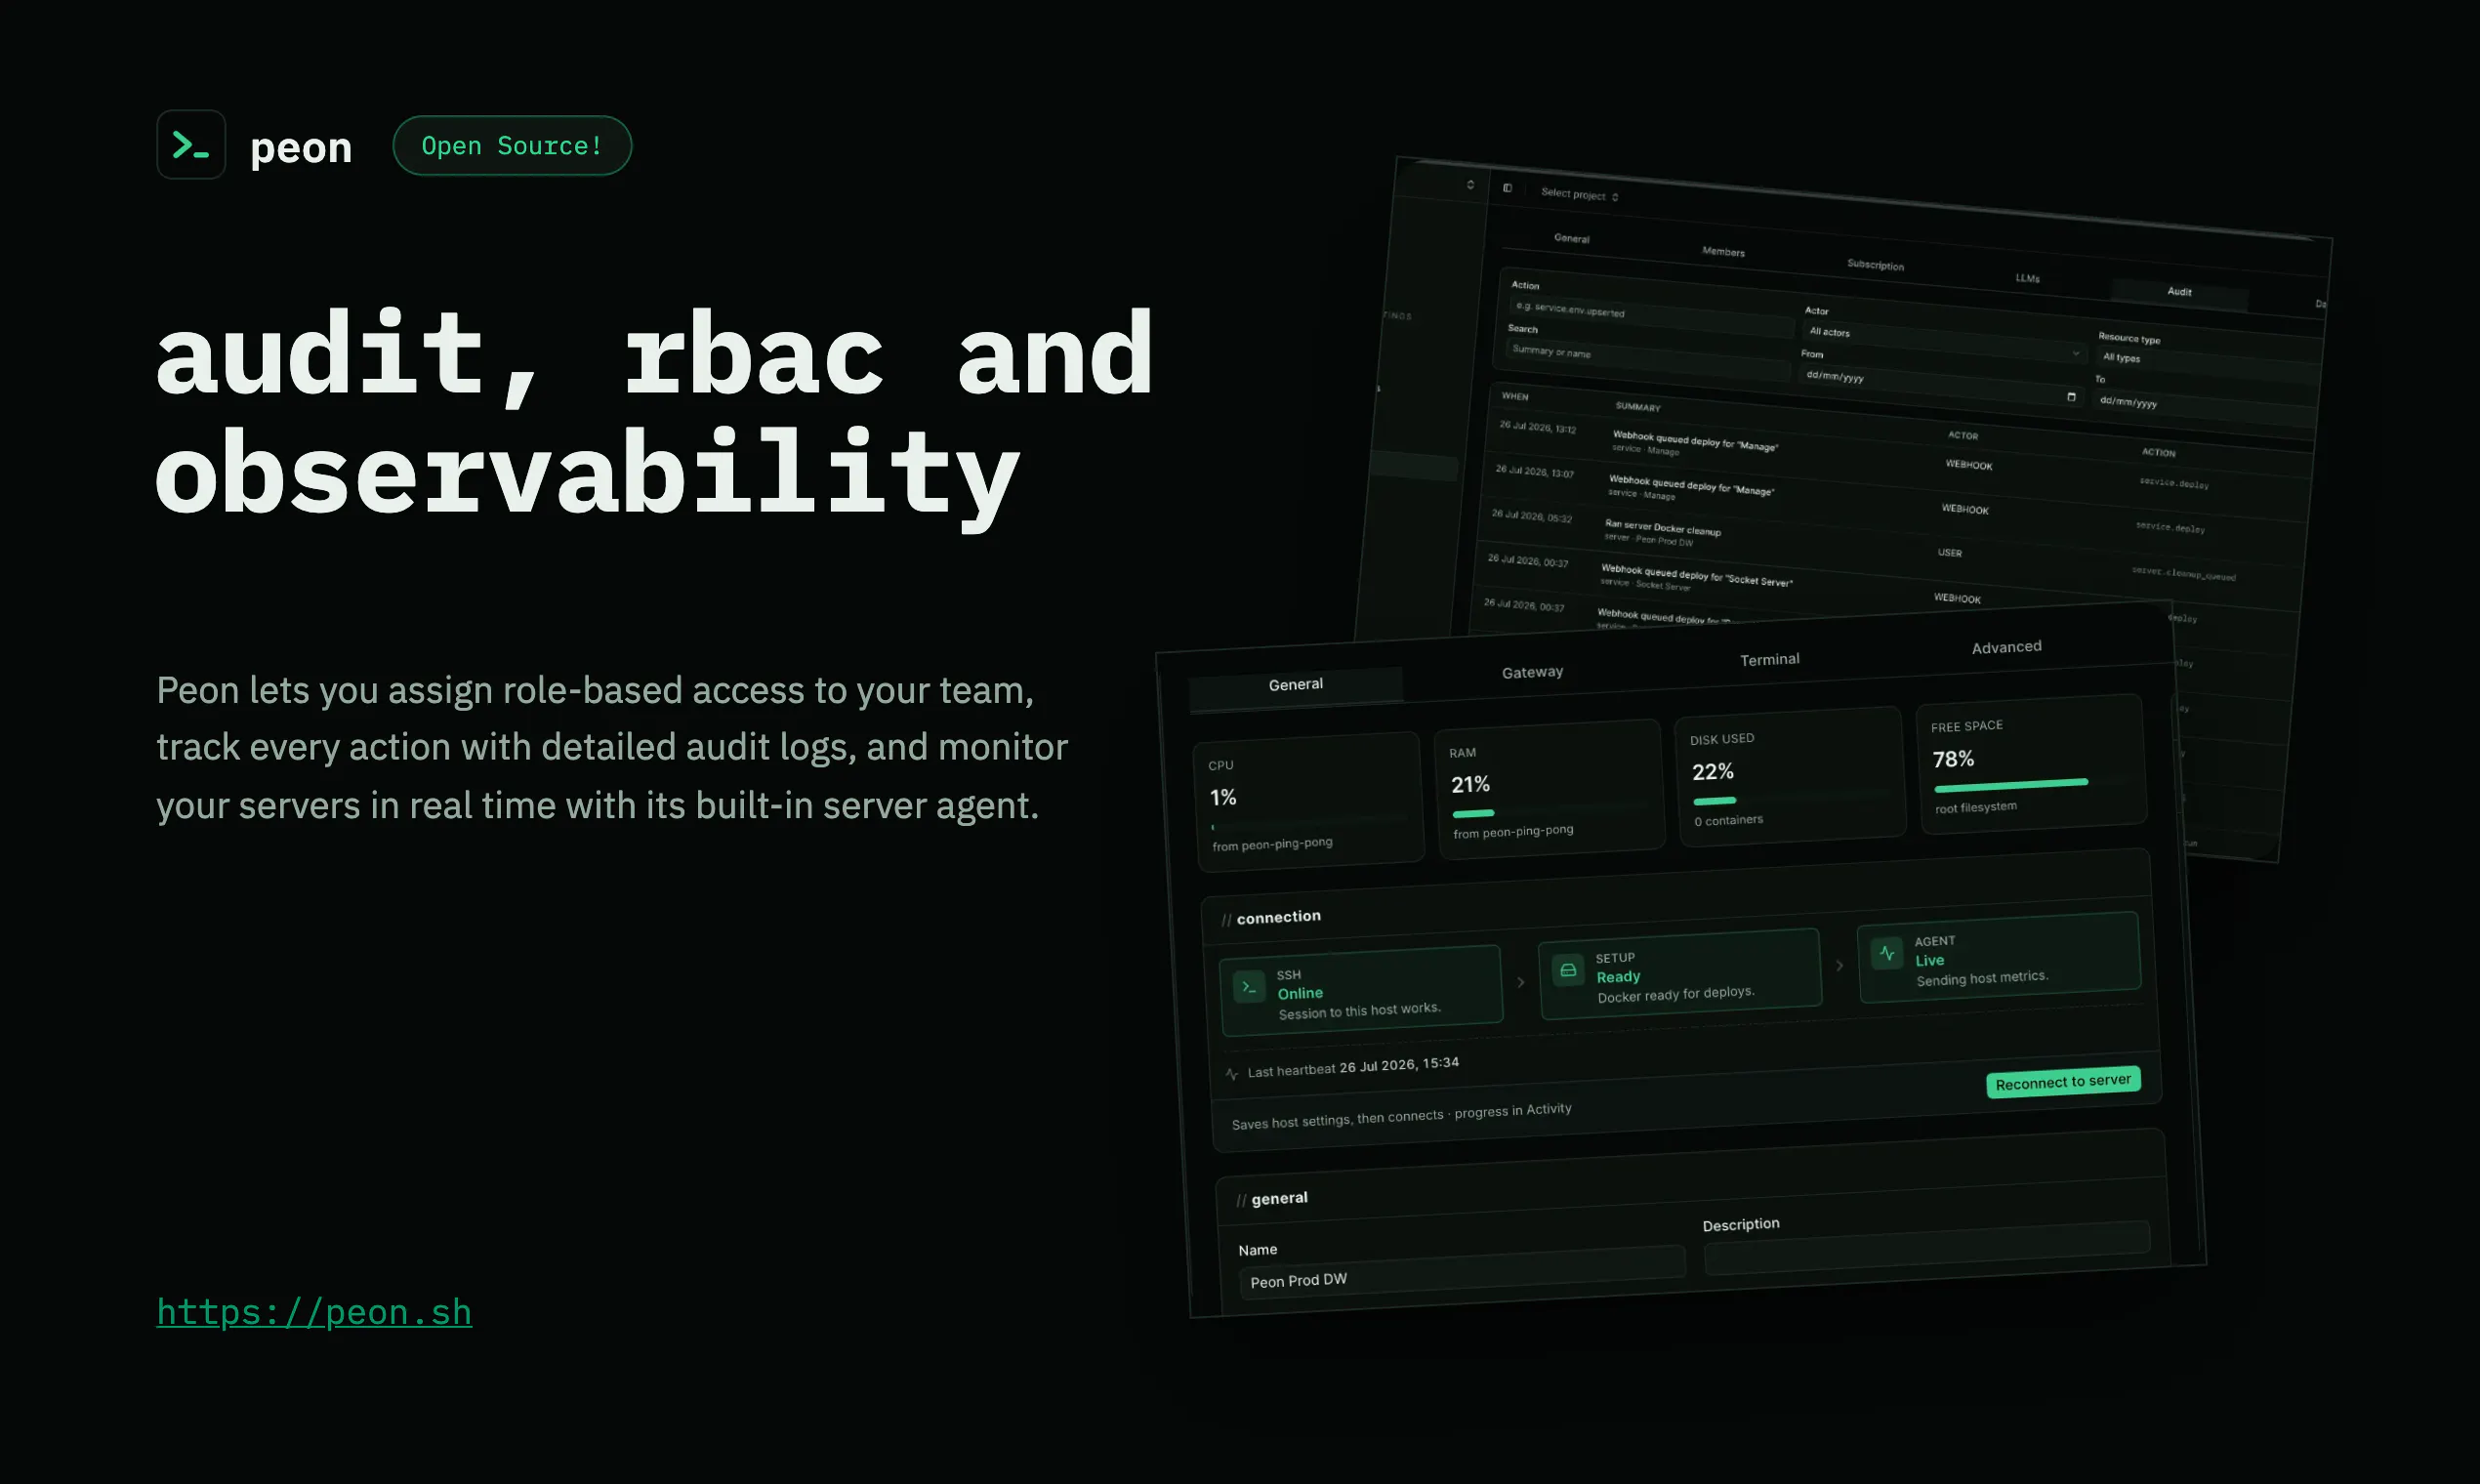Screen dimensions: 2480x1484
Task: Switch to the General tab in the audit settings window
Action: [1571, 238]
